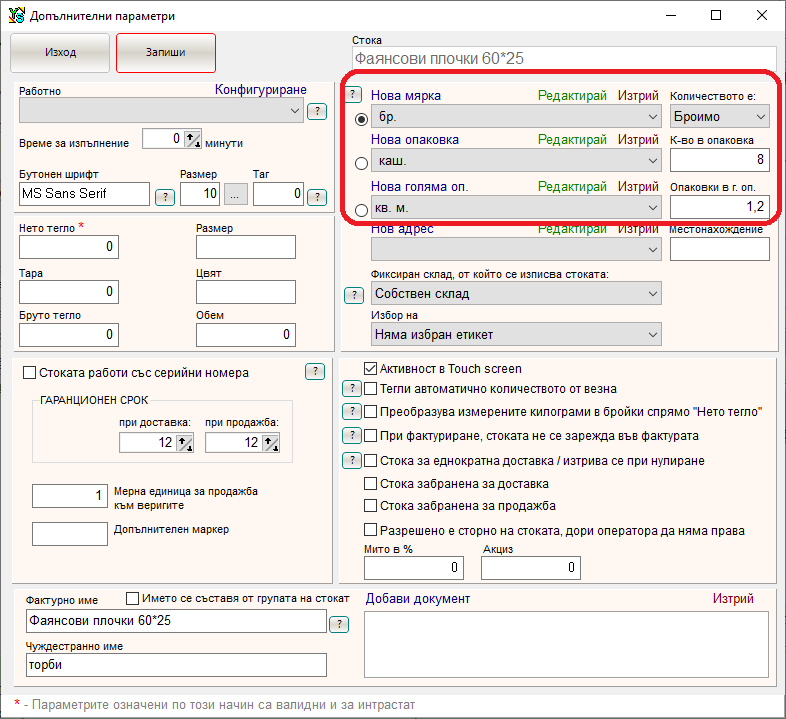Click the Цвят input field
This screenshot has height=719, width=786.
(x=246, y=292)
